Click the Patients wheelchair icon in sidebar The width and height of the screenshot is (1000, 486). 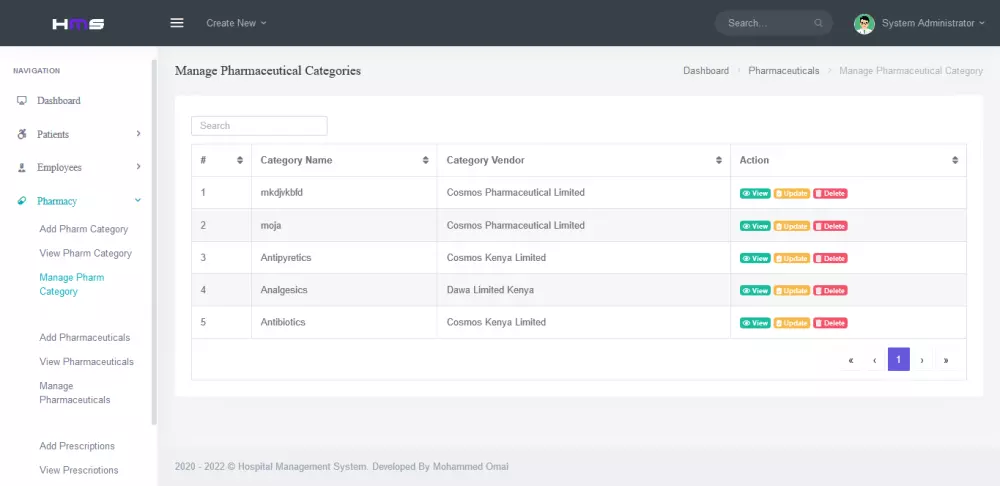coord(22,134)
